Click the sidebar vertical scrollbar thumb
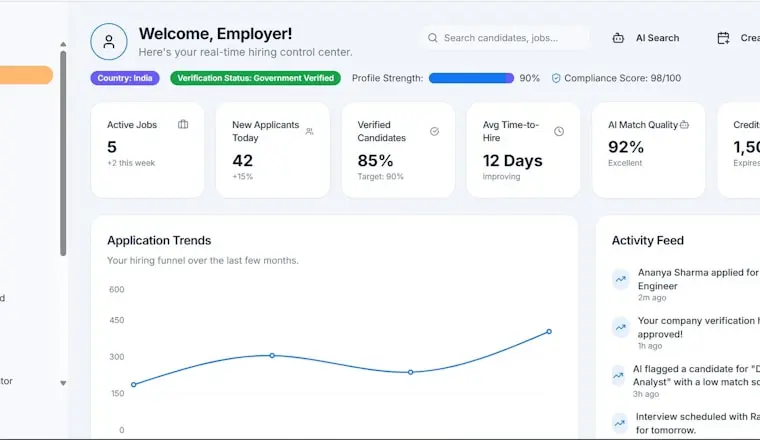 point(63,153)
